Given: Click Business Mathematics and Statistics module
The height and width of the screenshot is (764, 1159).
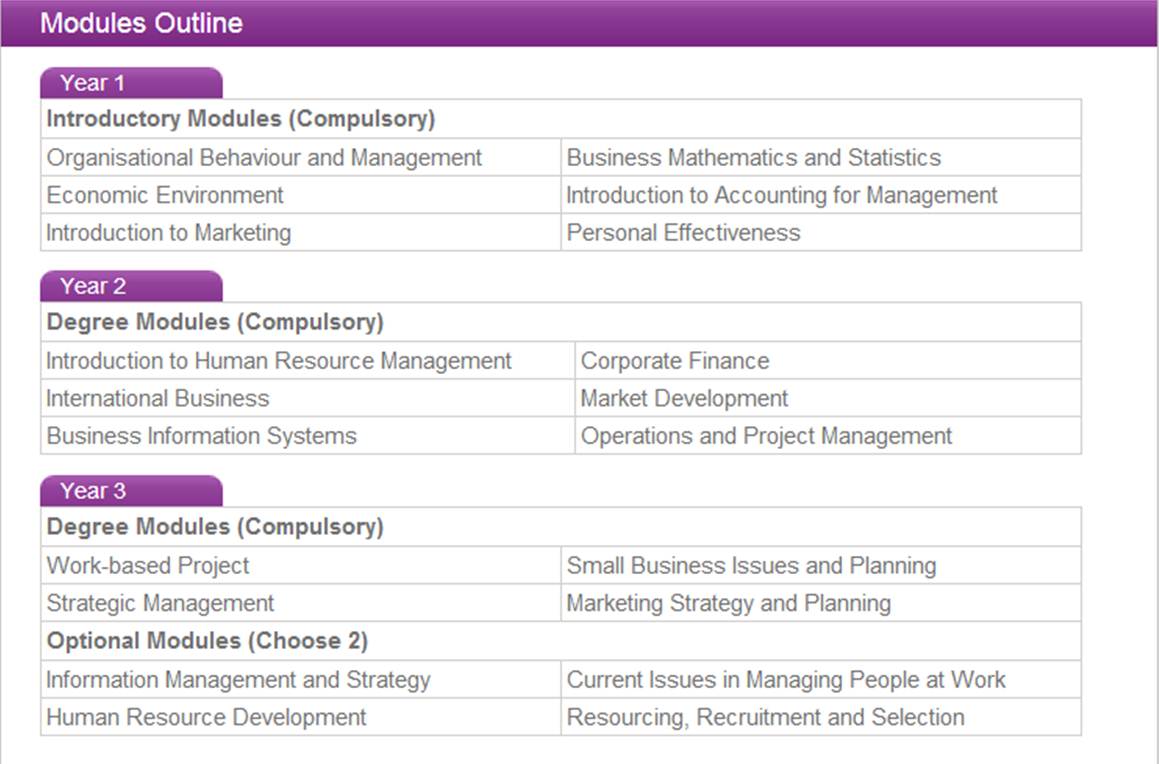Looking at the screenshot, I should pyautogui.click(x=753, y=158).
